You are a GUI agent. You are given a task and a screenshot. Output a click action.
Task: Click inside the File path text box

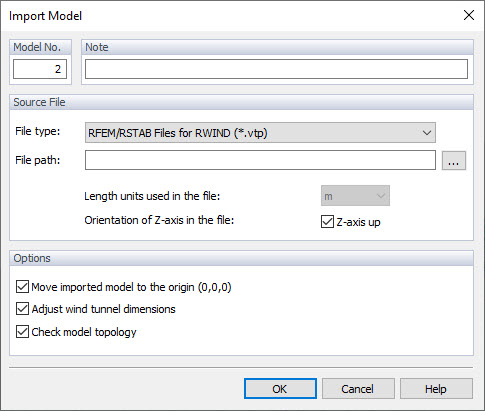point(260,160)
